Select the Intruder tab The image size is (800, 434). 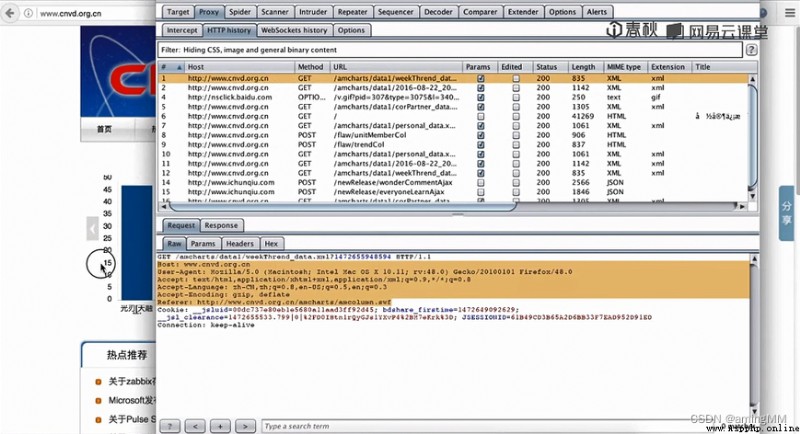pos(313,12)
